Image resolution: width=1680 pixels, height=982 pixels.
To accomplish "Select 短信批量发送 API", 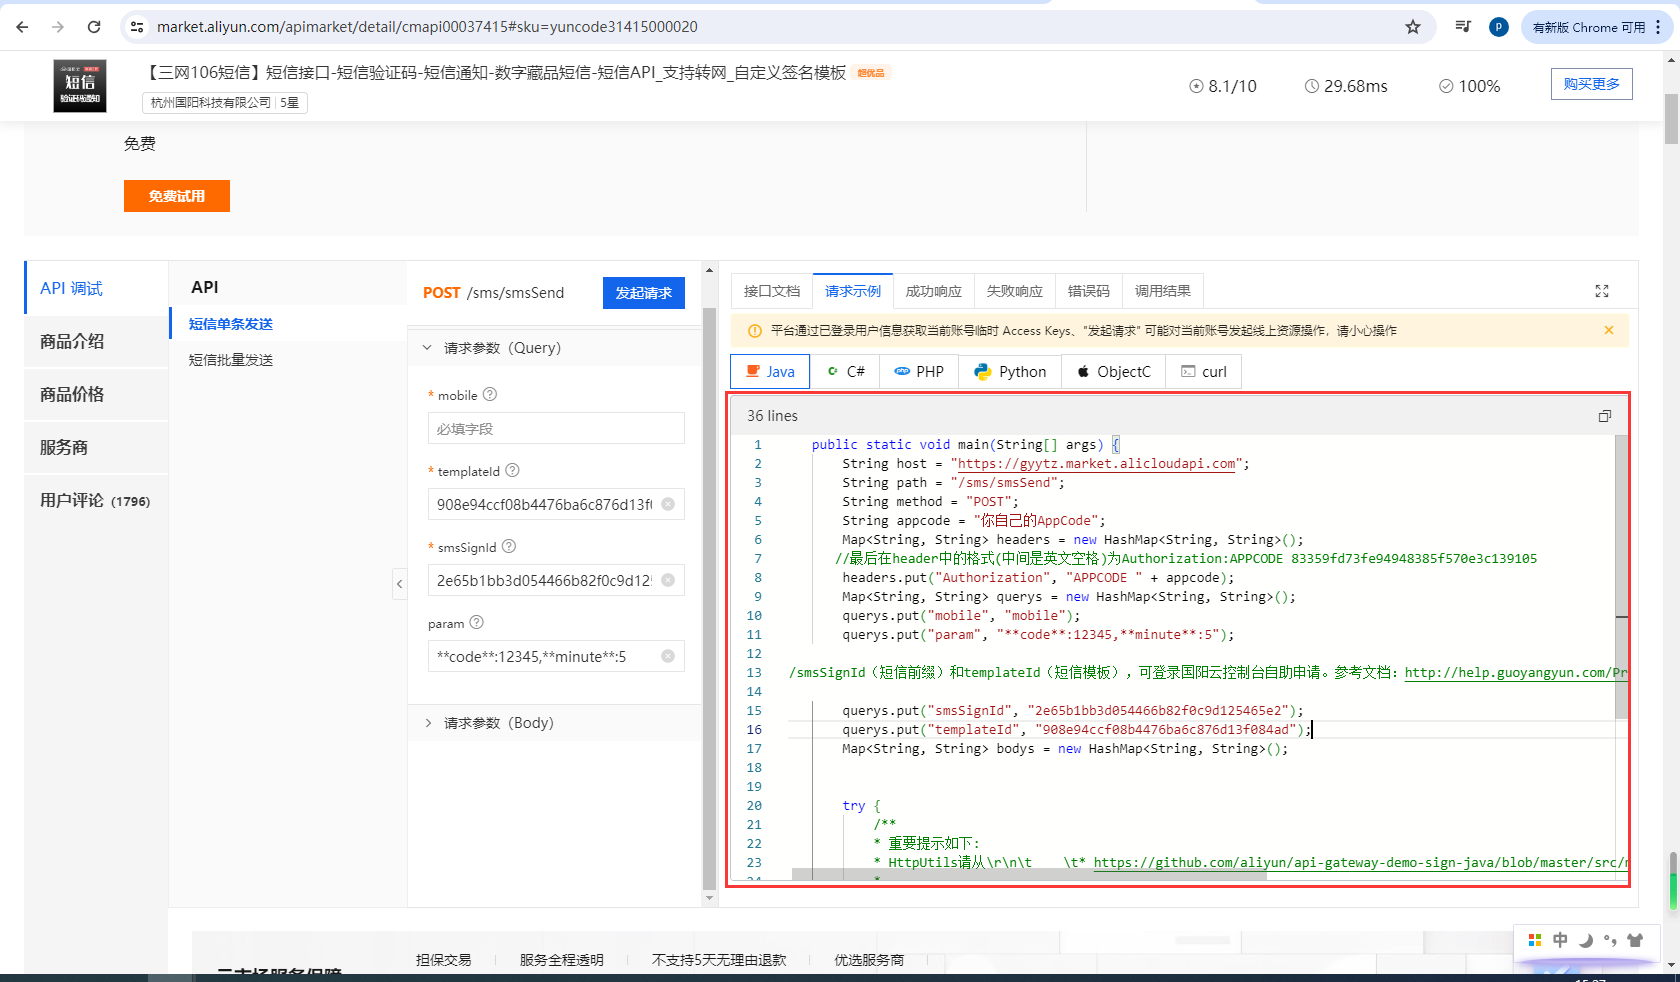I will tap(231, 360).
